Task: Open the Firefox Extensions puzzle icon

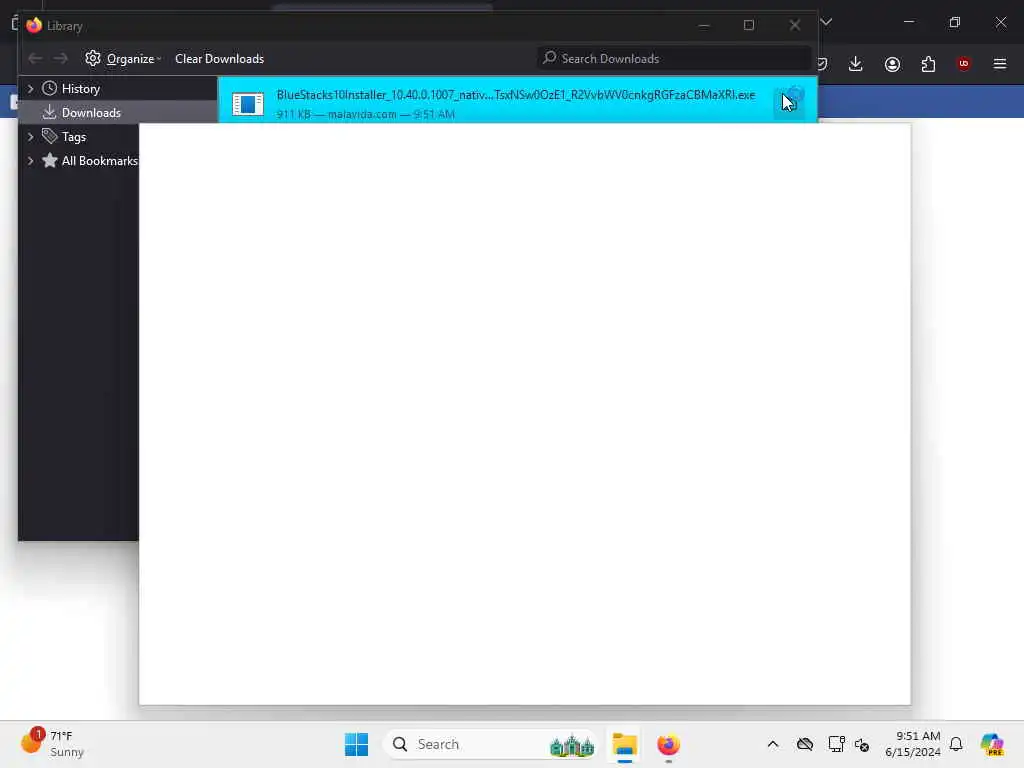Action: [x=928, y=64]
